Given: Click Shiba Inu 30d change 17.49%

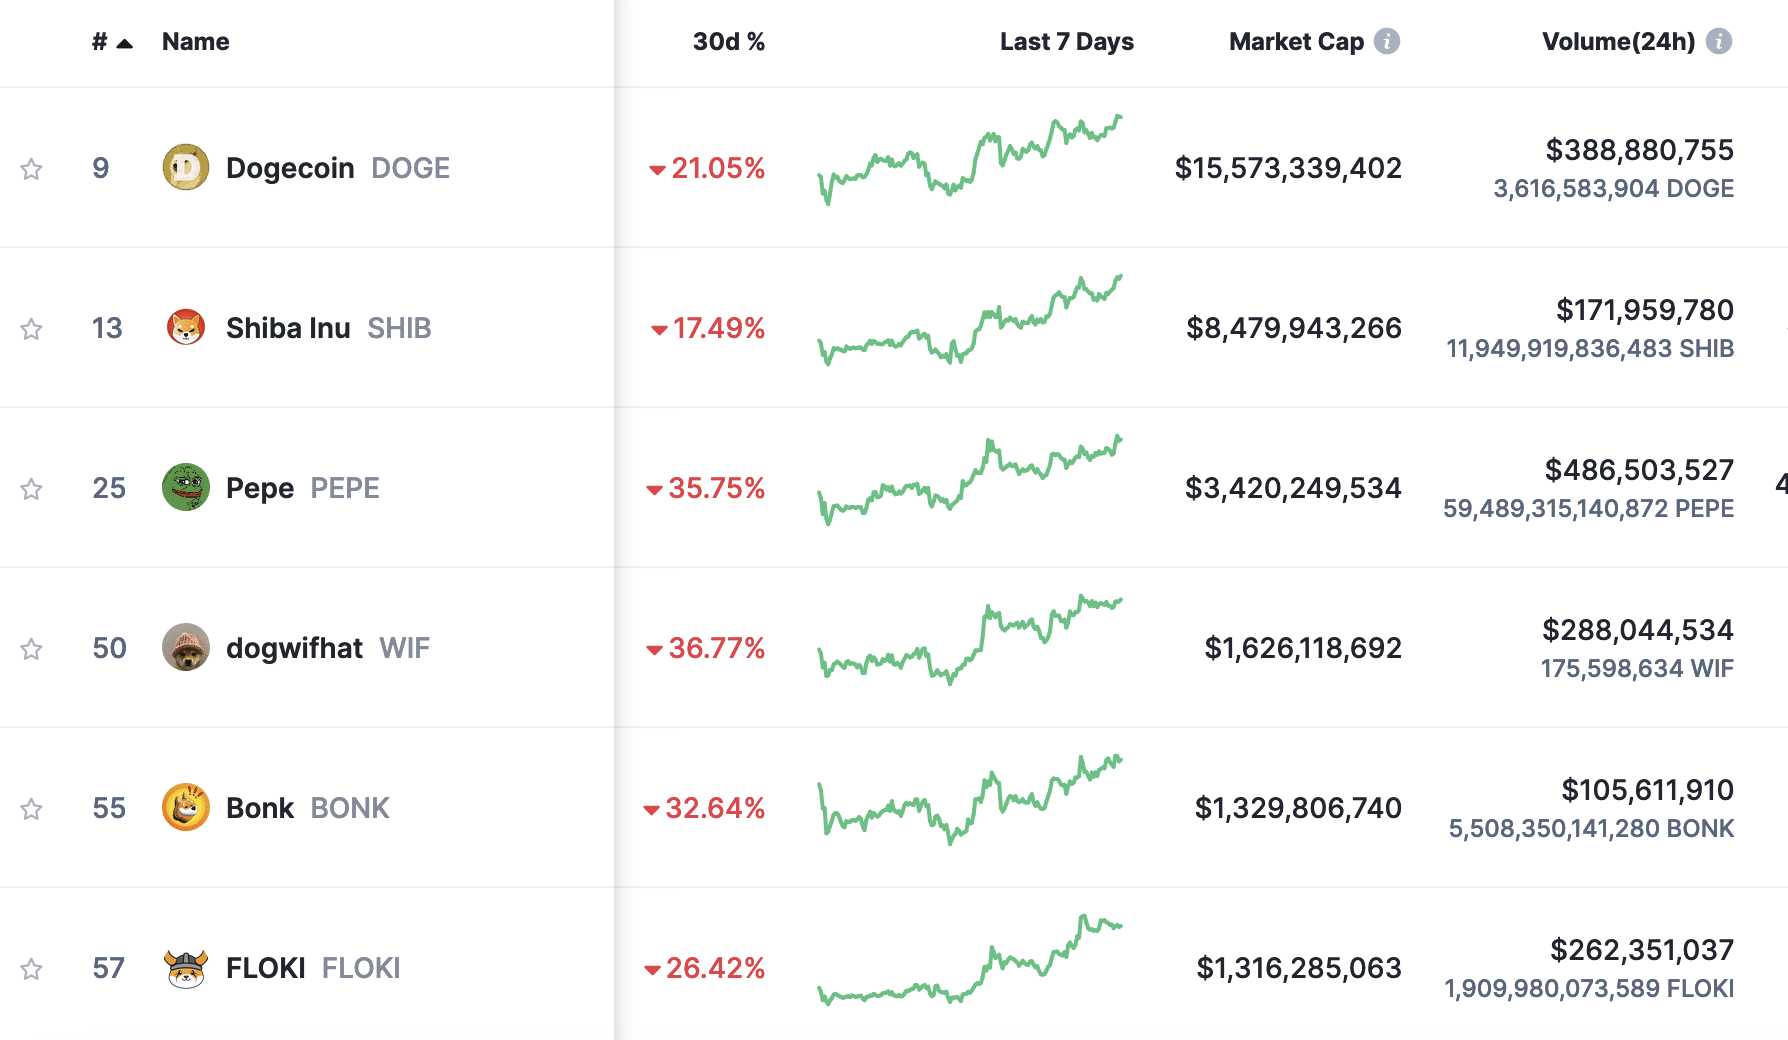Looking at the screenshot, I should tap(708, 328).
